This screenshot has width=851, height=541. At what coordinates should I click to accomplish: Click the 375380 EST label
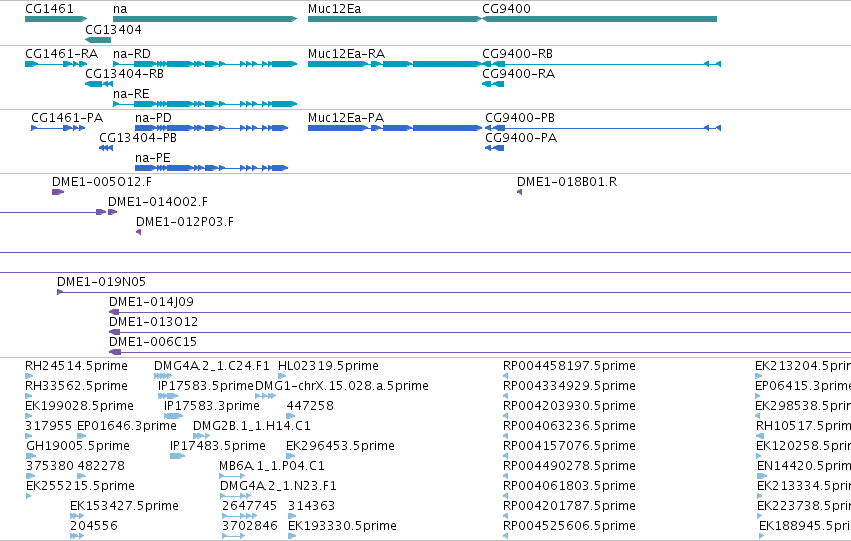(49, 466)
